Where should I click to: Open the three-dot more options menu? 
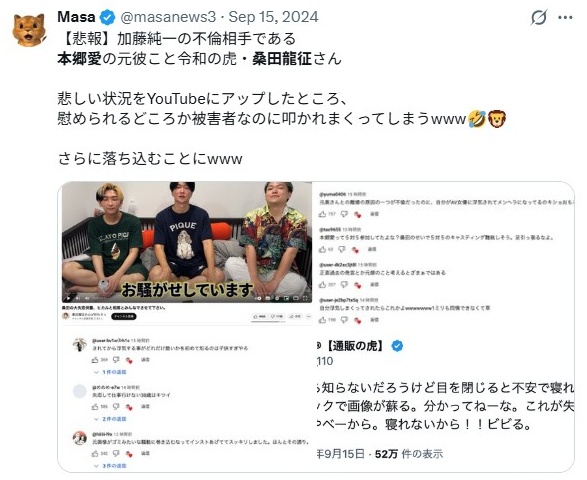tap(565, 17)
